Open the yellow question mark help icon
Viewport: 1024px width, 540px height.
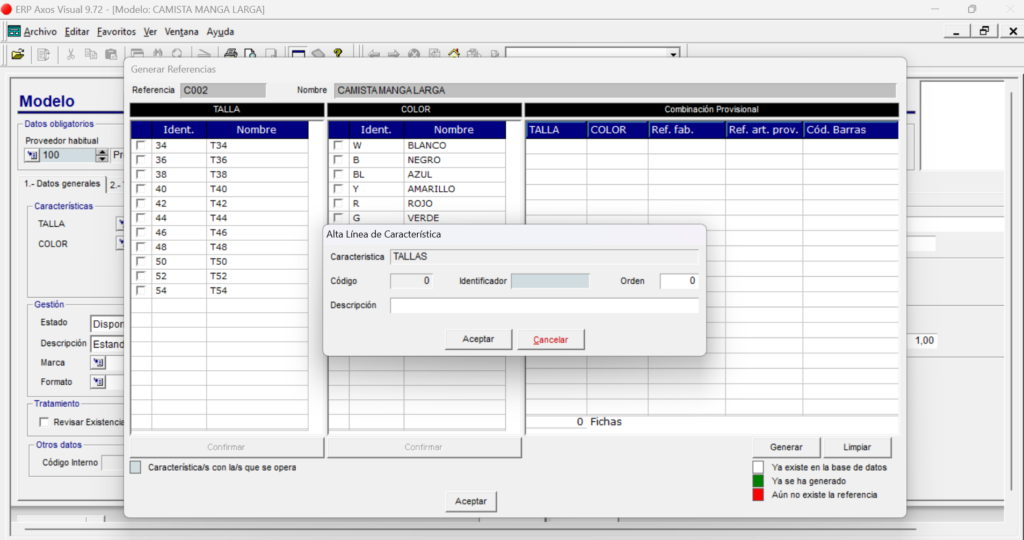[x=338, y=54]
